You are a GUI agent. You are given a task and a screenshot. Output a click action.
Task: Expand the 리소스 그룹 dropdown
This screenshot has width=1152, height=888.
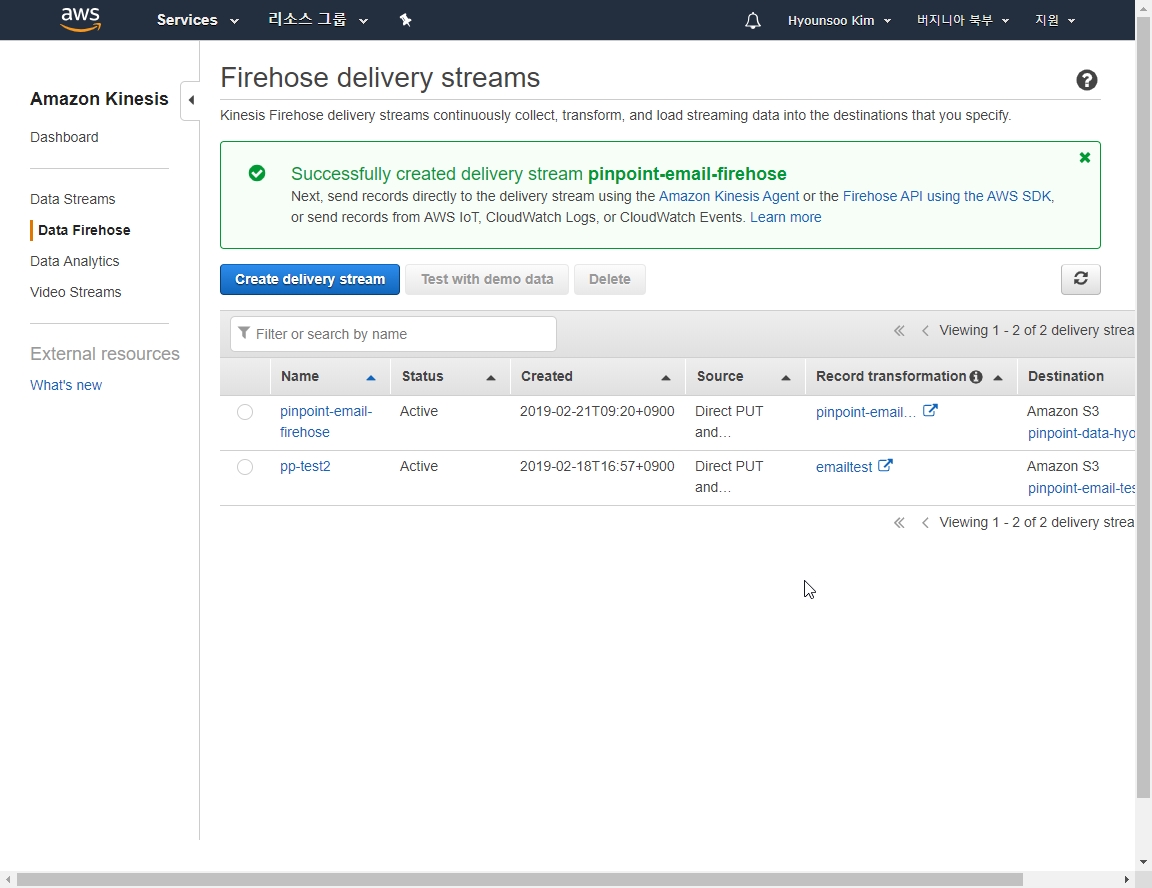tap(317, 20)
